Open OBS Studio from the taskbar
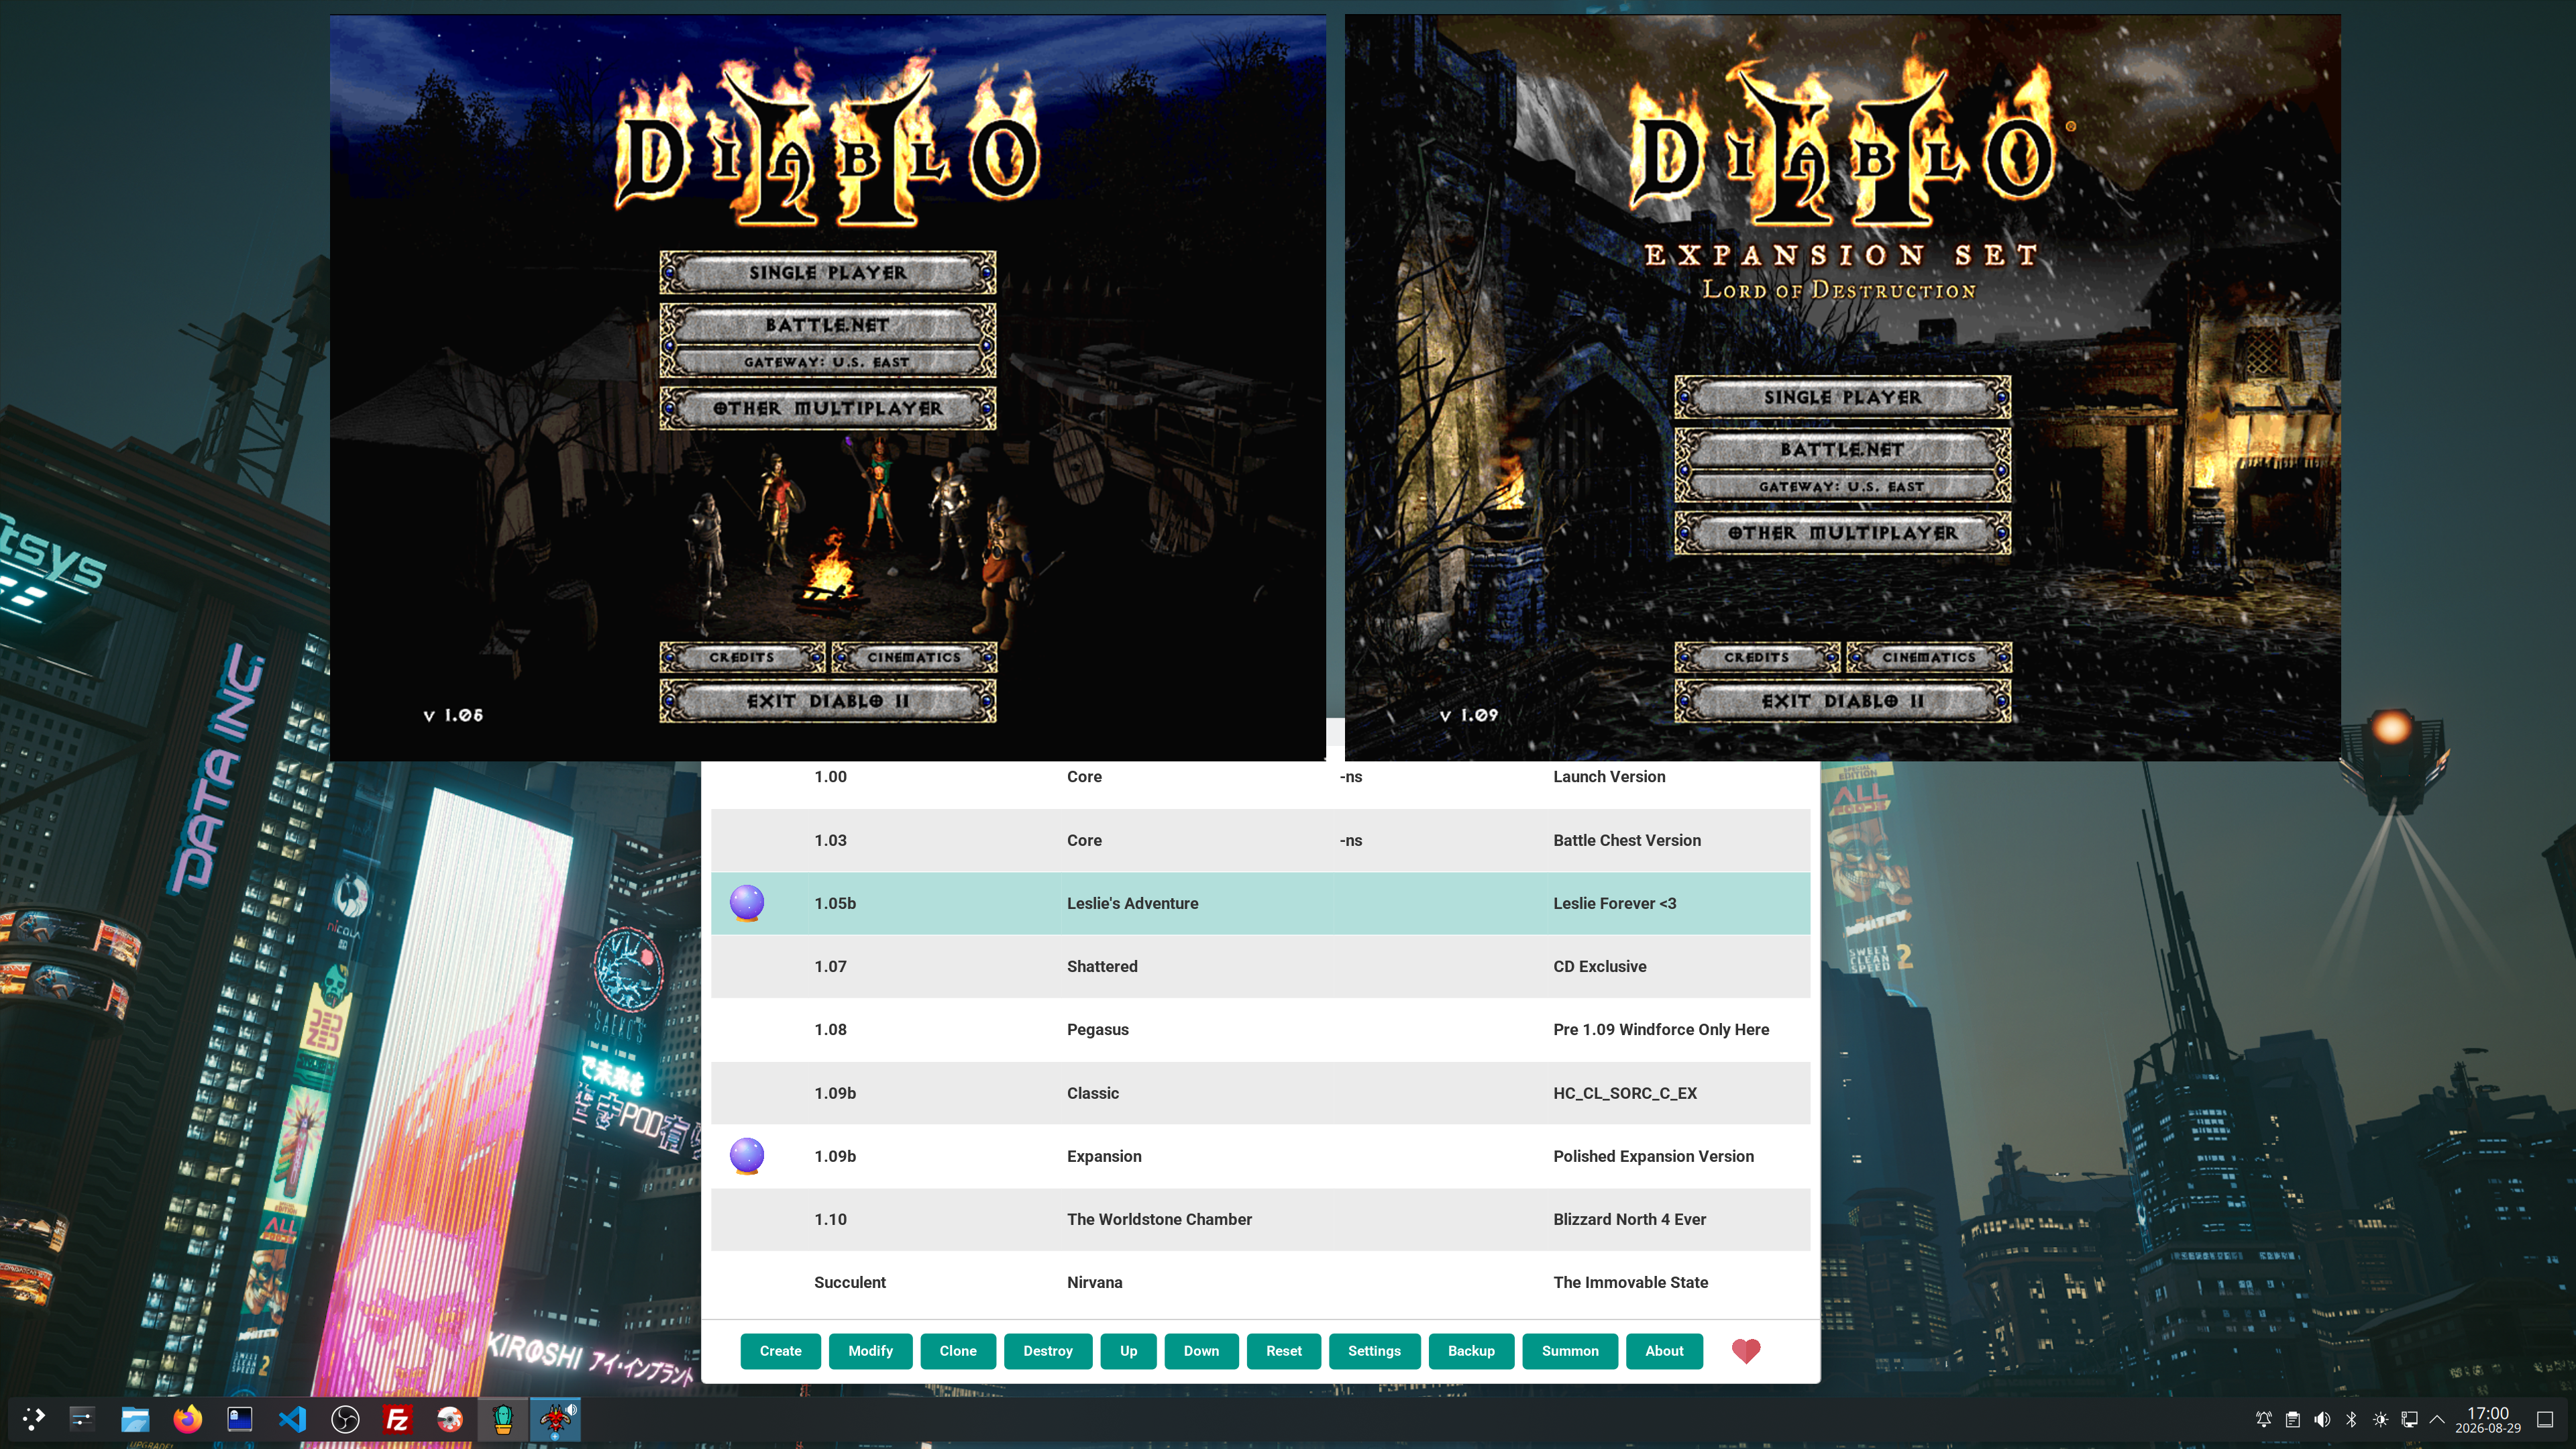The image size is (2576, 1449). tap(345, 1418)
